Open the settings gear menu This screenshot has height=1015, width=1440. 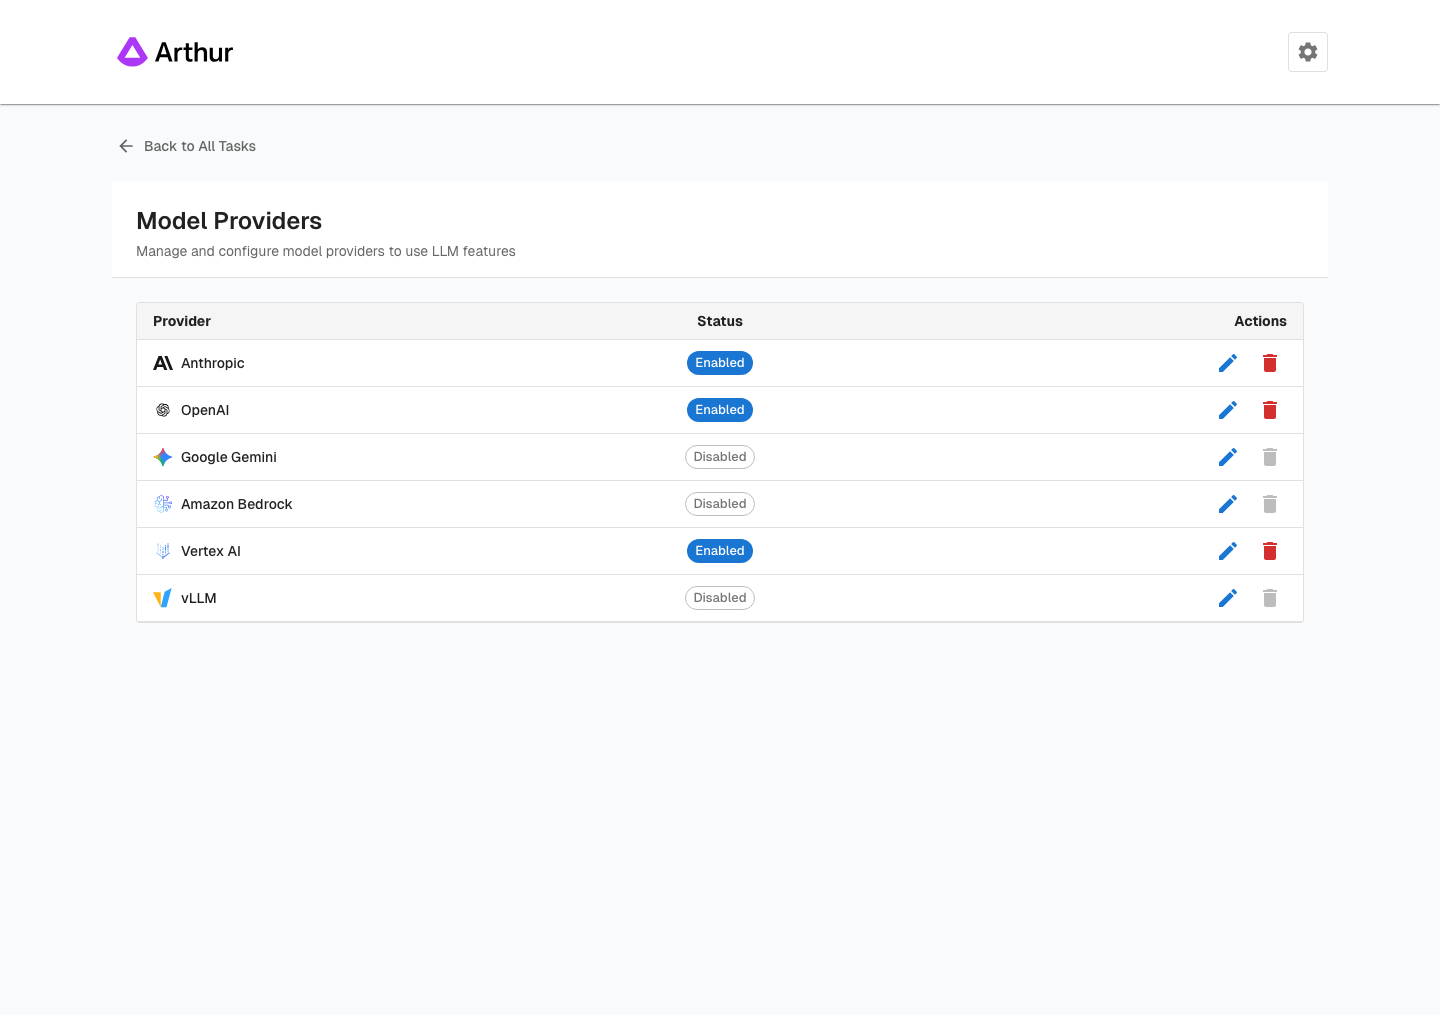pos(1307,51)
